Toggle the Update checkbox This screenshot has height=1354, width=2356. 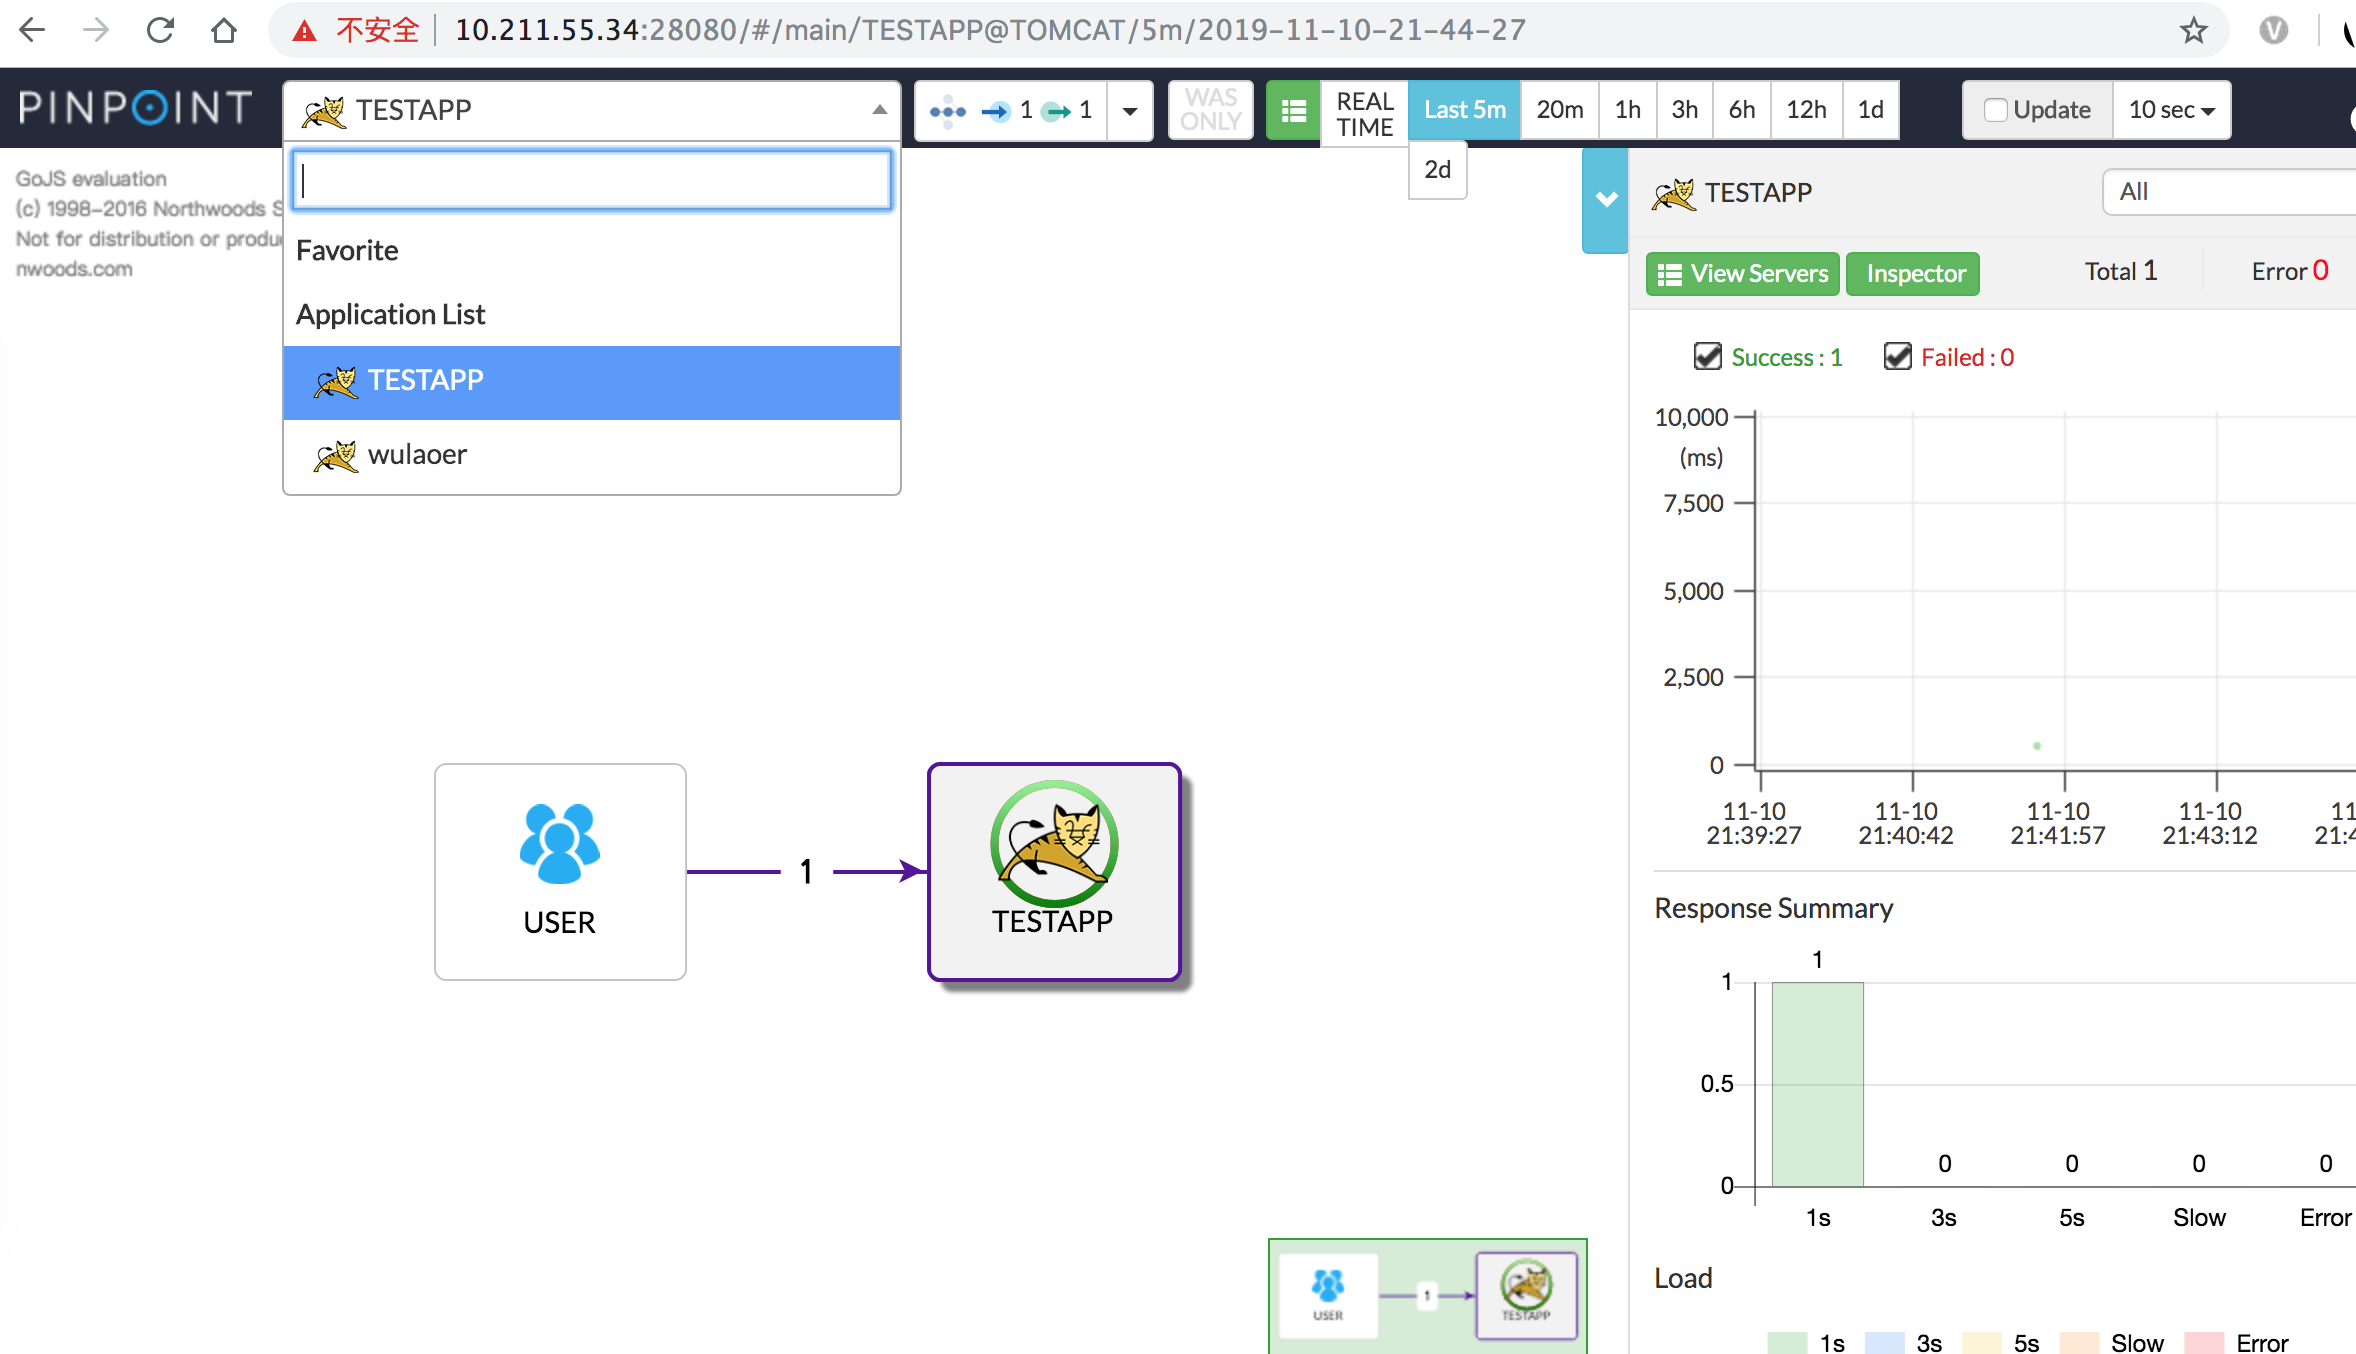(1995, 110)
